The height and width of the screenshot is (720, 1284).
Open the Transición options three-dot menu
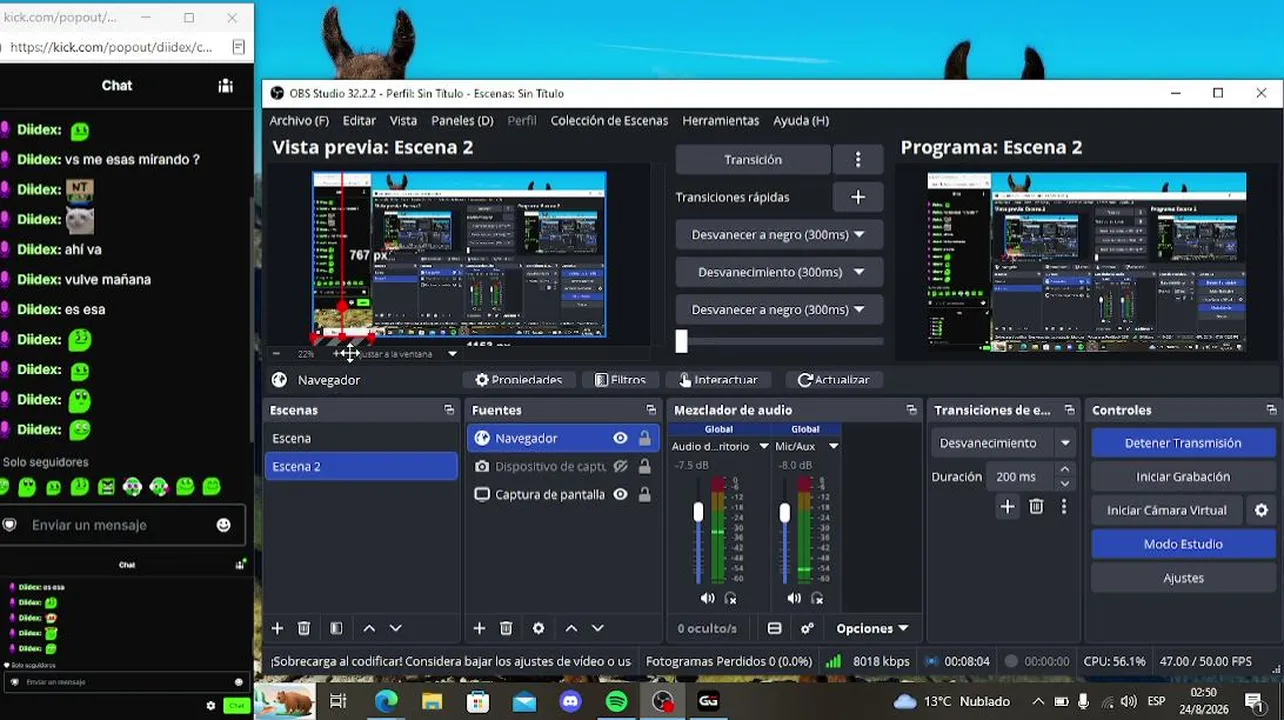858,160
